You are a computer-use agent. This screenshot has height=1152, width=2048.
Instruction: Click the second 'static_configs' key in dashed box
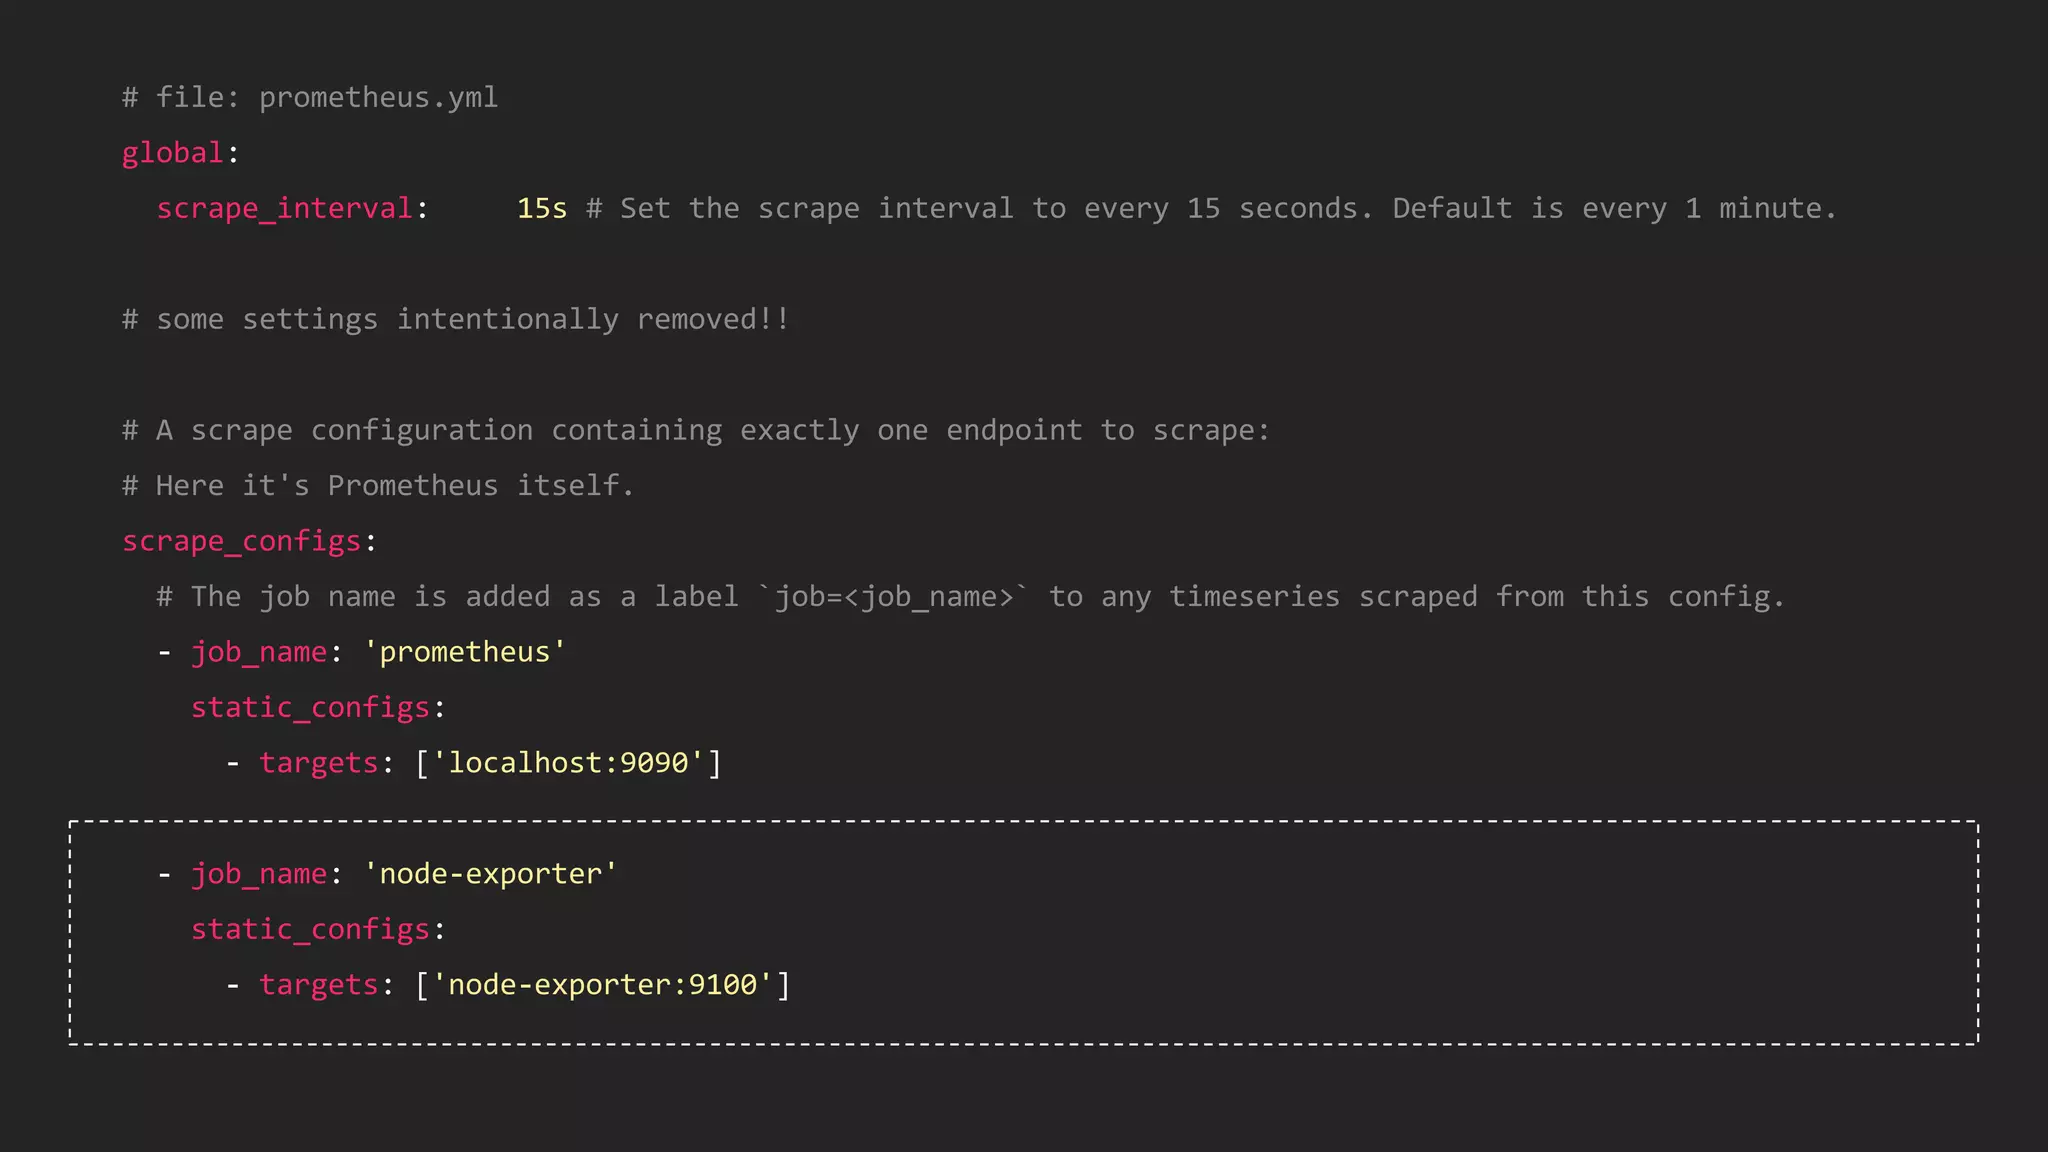pyautogui.click(x=310, y=929)
